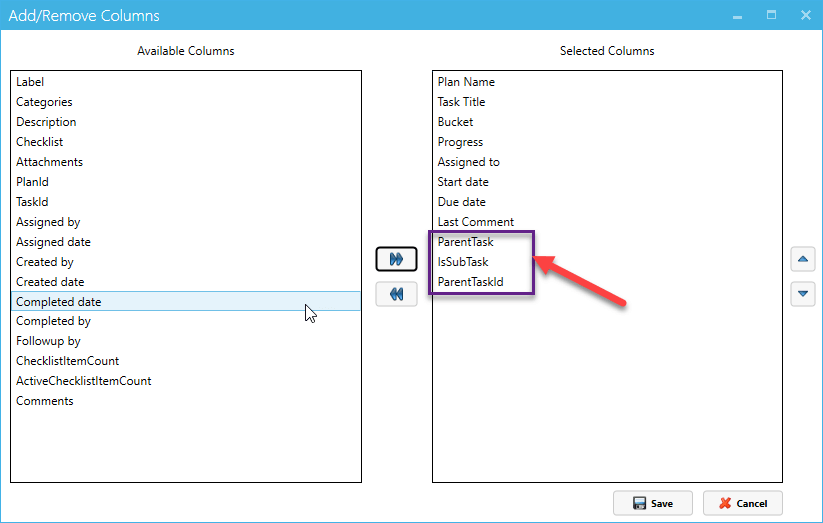This screenshot has width=823, height=523.
Task: Move selected column down with arrow
Action: pos(803,294)
